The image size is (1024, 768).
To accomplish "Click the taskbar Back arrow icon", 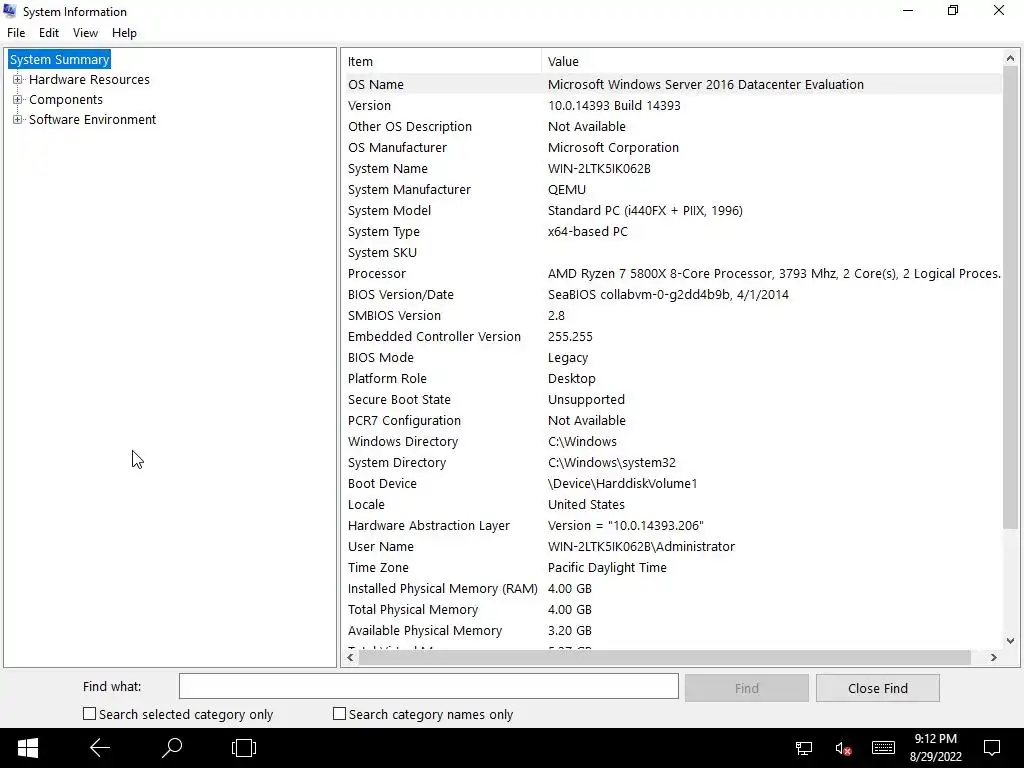I will click(x=99, y=748).
